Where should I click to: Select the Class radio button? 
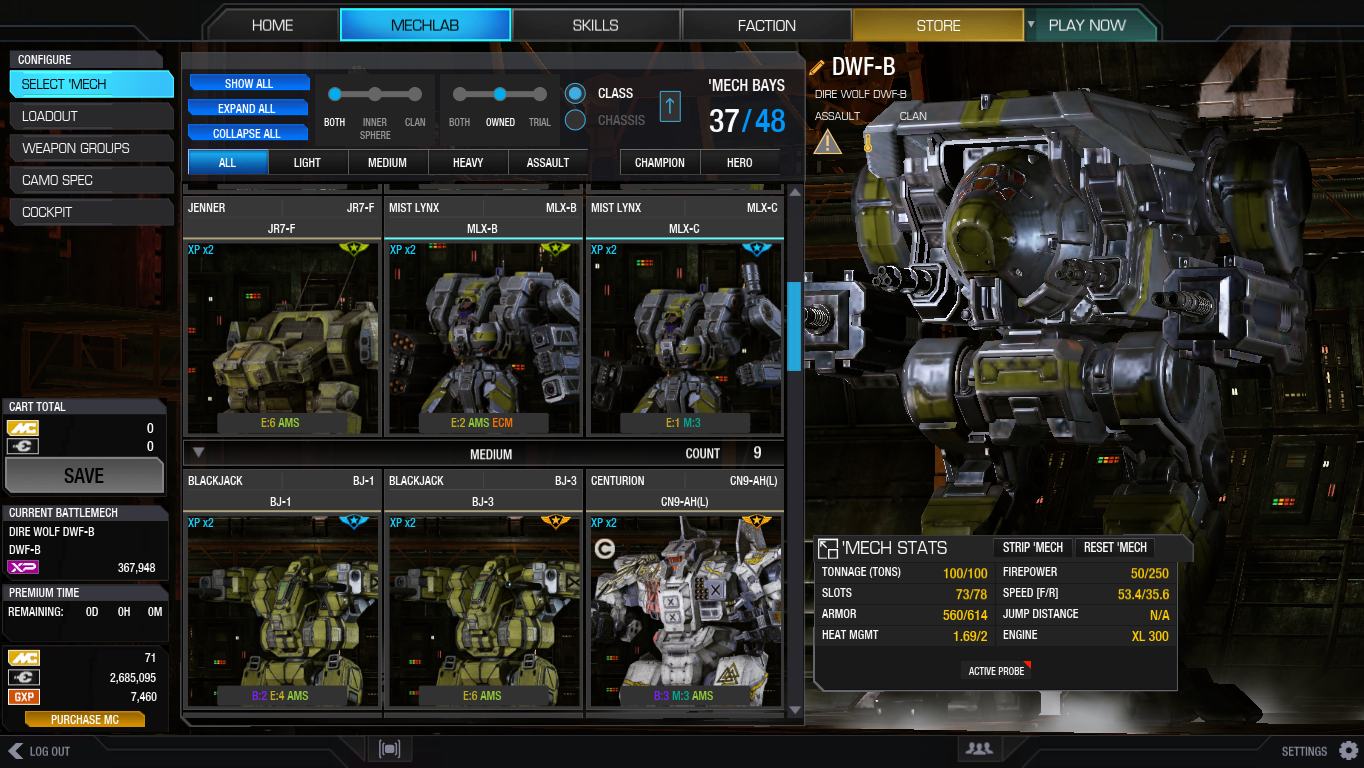pyautogui.click(x=575, y=93)
